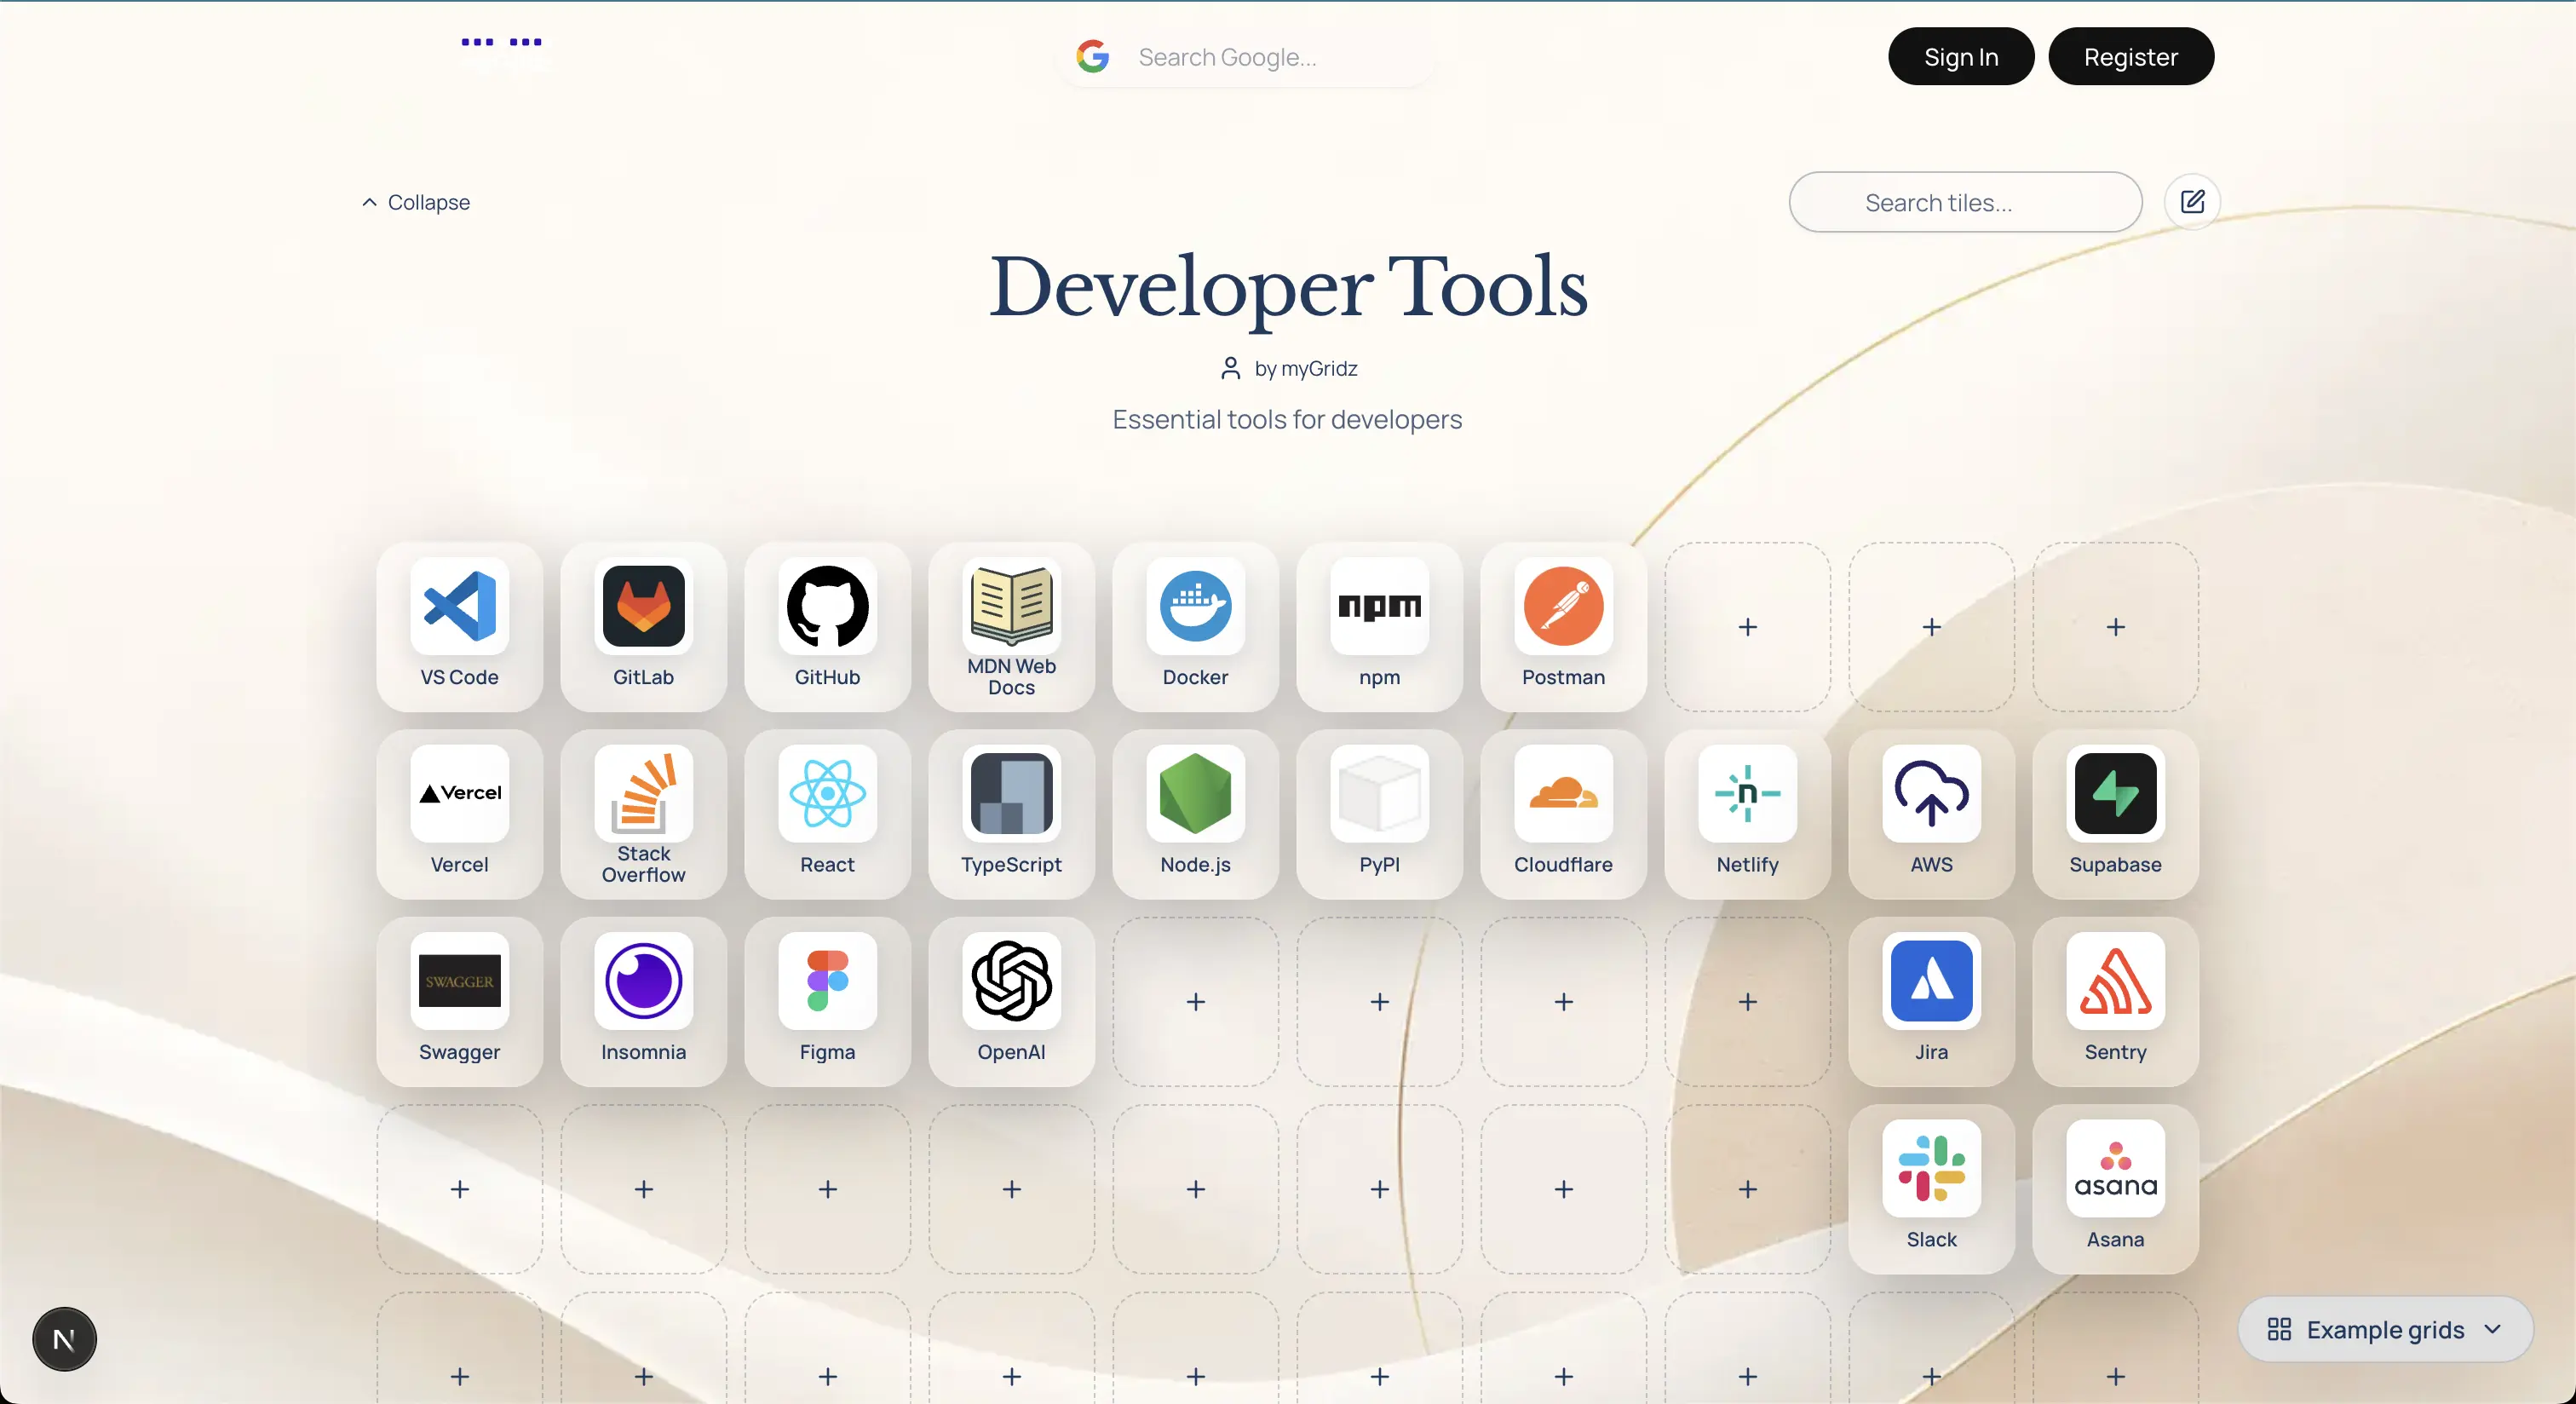Add a tile in the empty slot above Supabase
This screenshot has height=1404, width=2576.
[2115, 627]
